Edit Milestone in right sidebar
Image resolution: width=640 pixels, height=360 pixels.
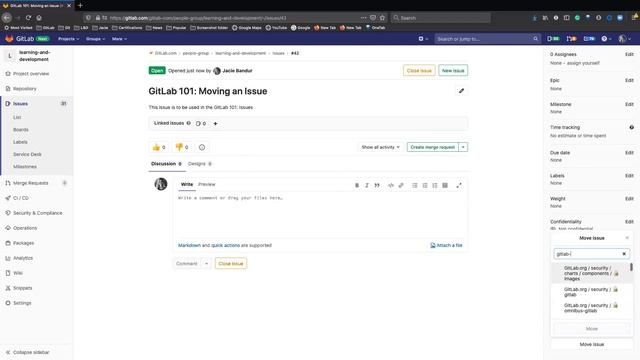coord(629,104)
